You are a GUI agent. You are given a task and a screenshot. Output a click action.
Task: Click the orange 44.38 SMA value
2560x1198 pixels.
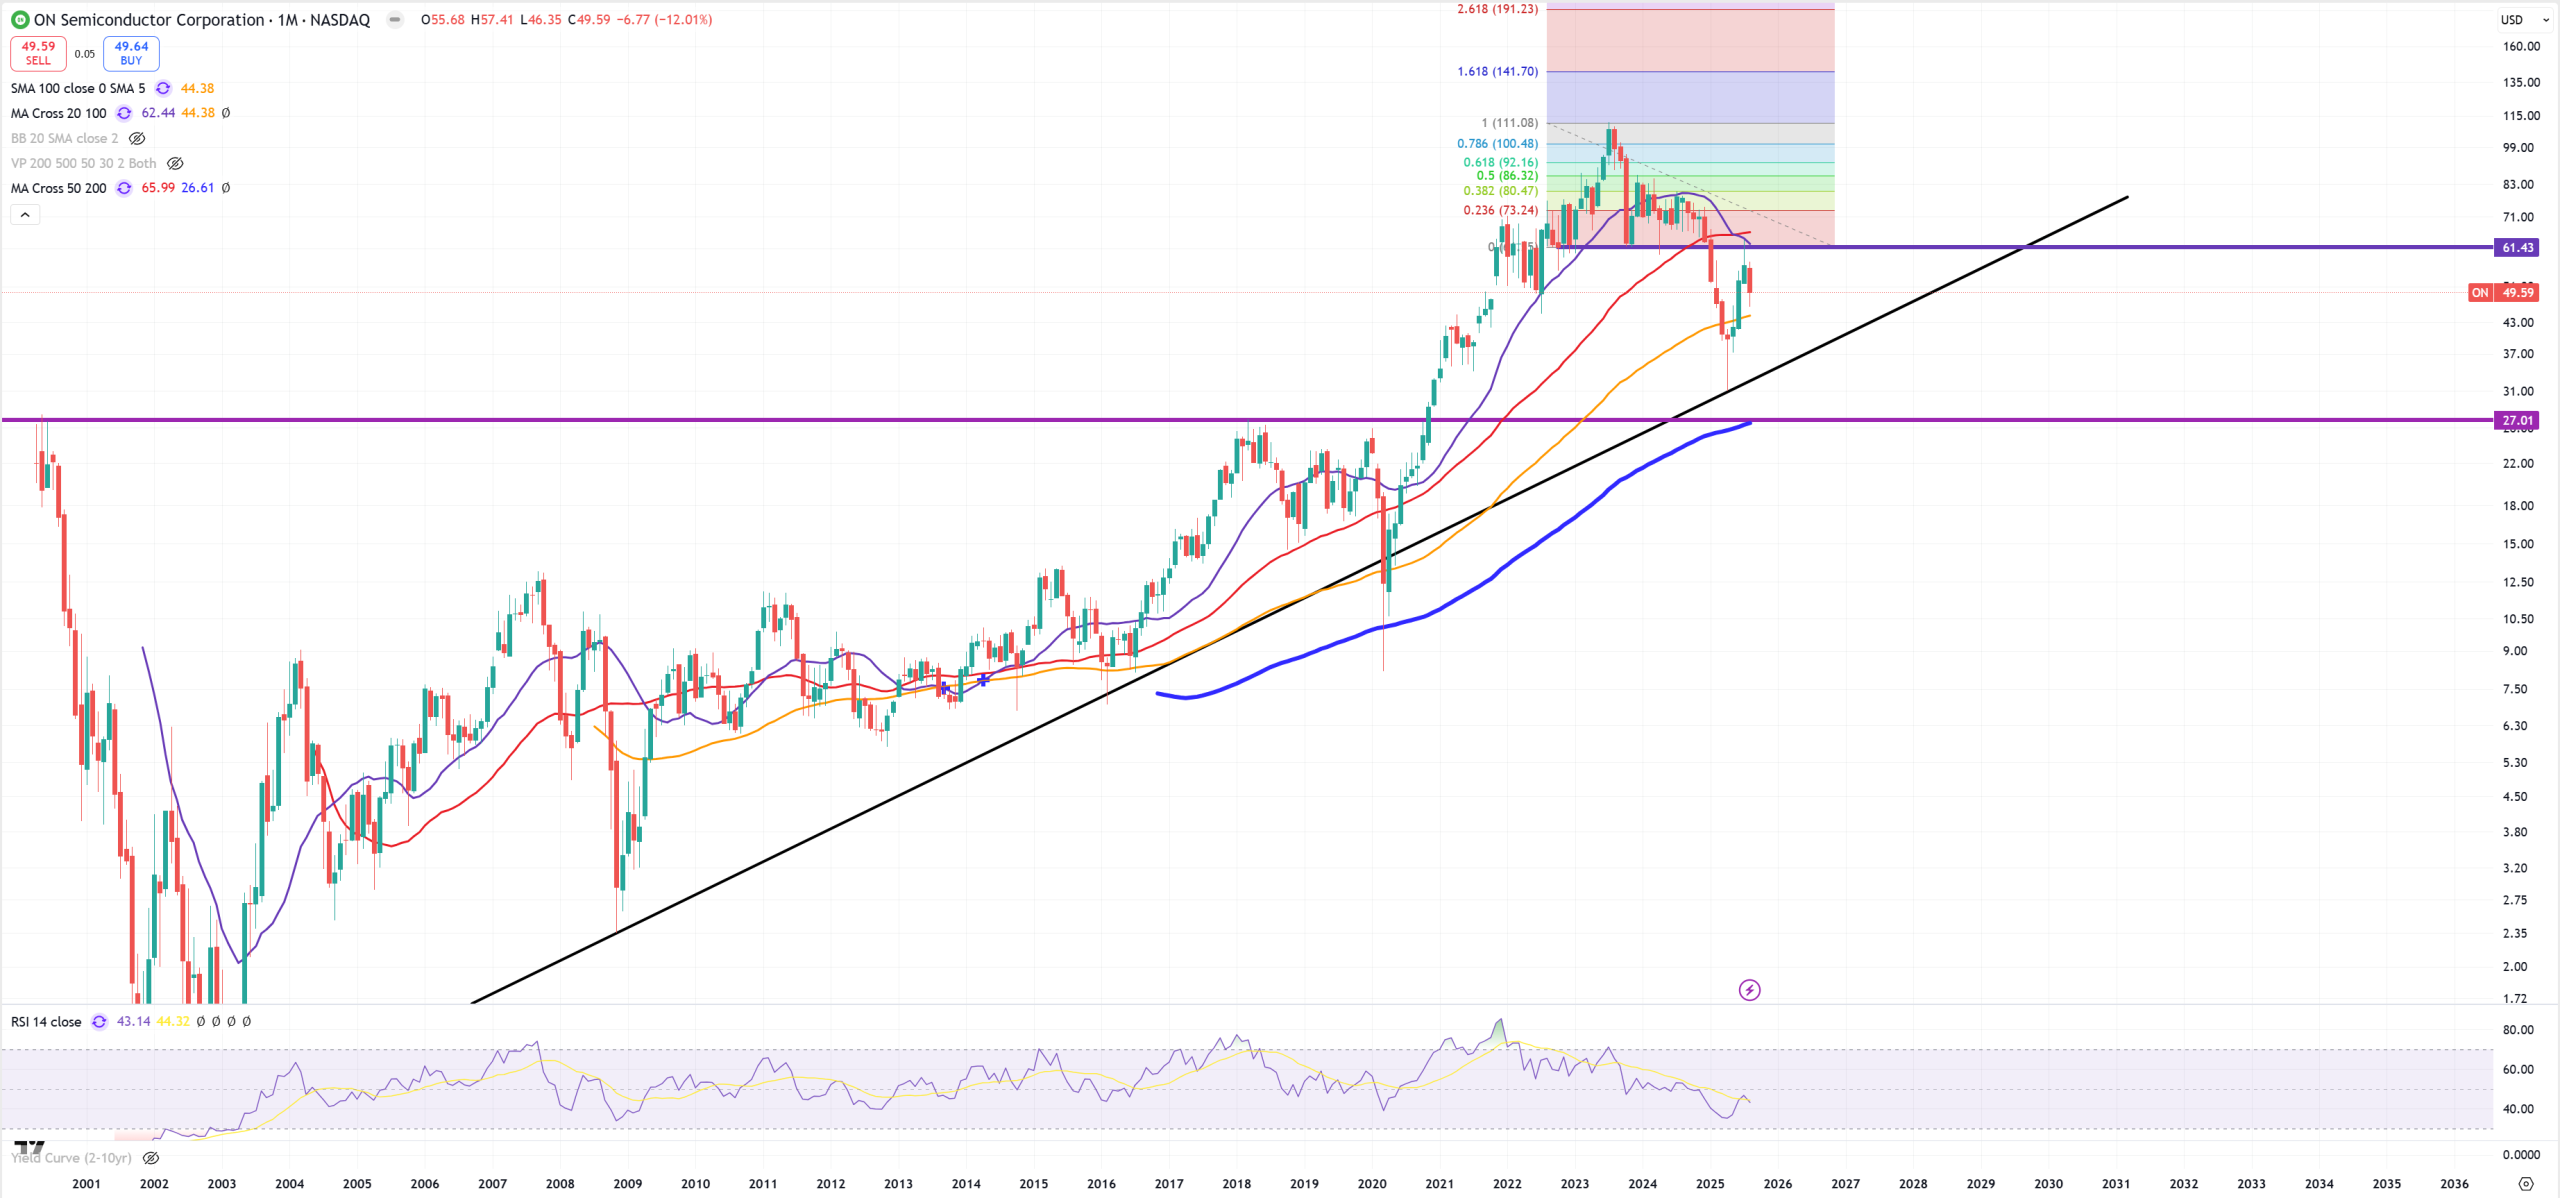pyautogui.click(x=197, y=88)
